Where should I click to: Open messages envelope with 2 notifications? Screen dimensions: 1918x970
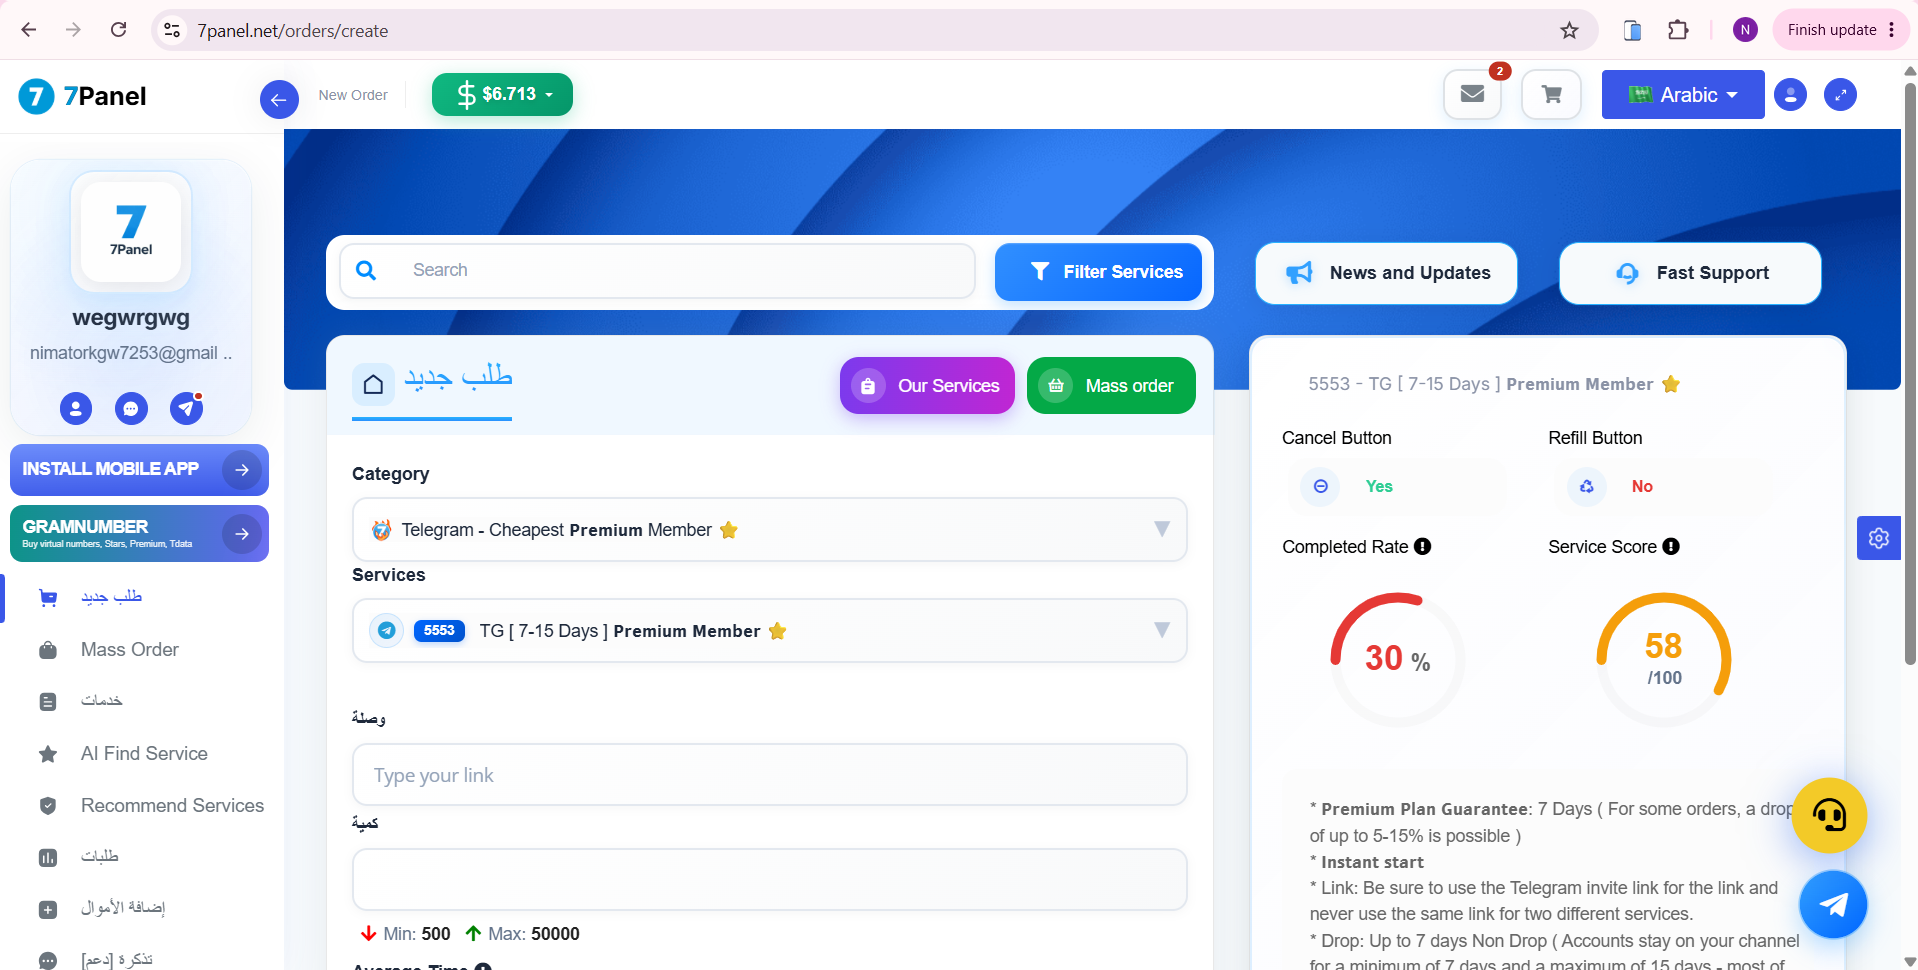tap(1472, 94)
